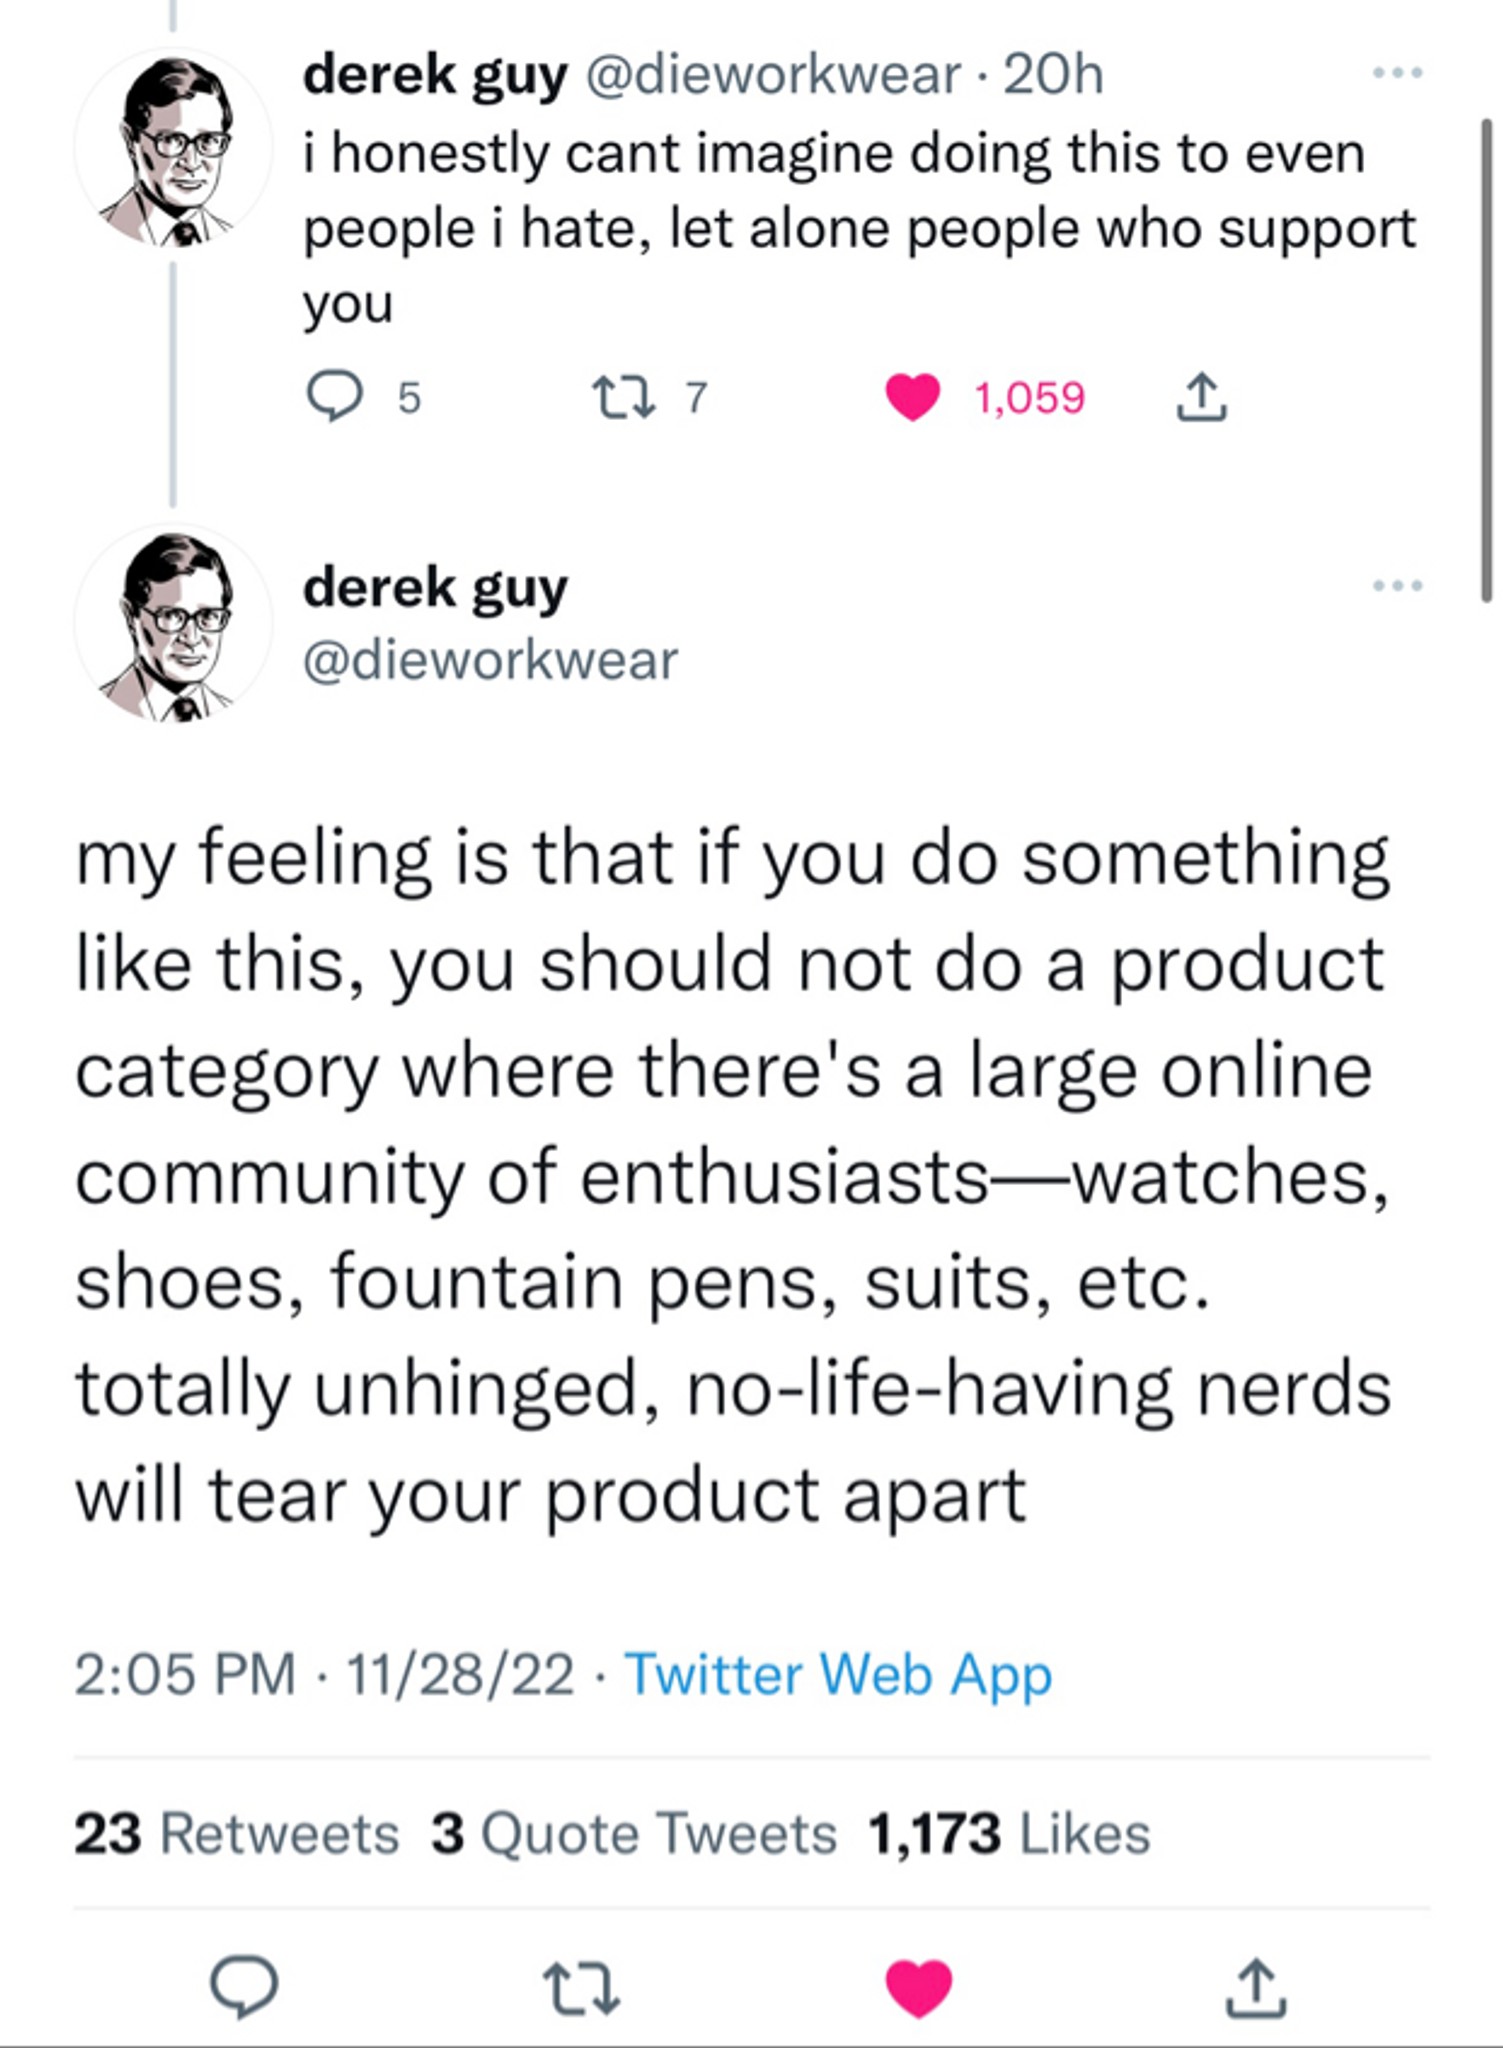Click the @dieworkwear handle under the main author
1503x2048 pixels.
490,661
